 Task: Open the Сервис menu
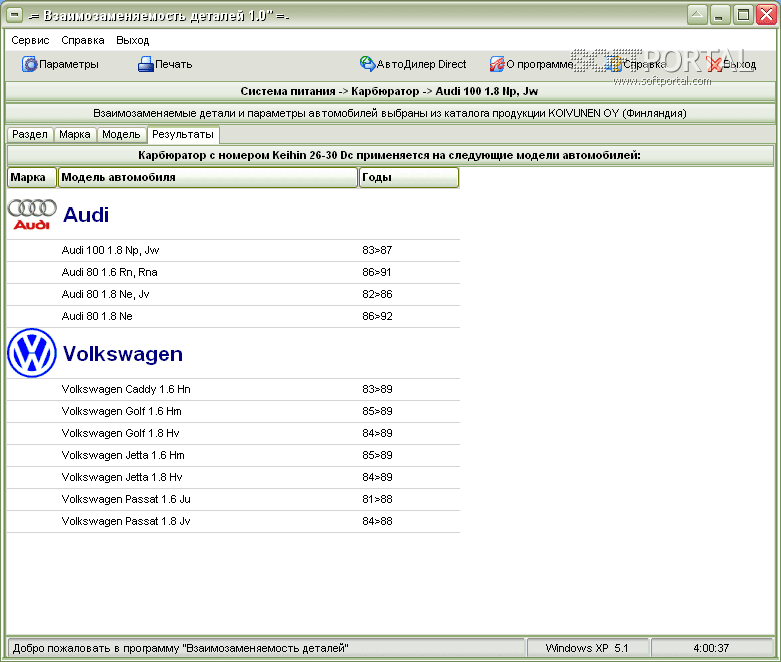(30, 40)
